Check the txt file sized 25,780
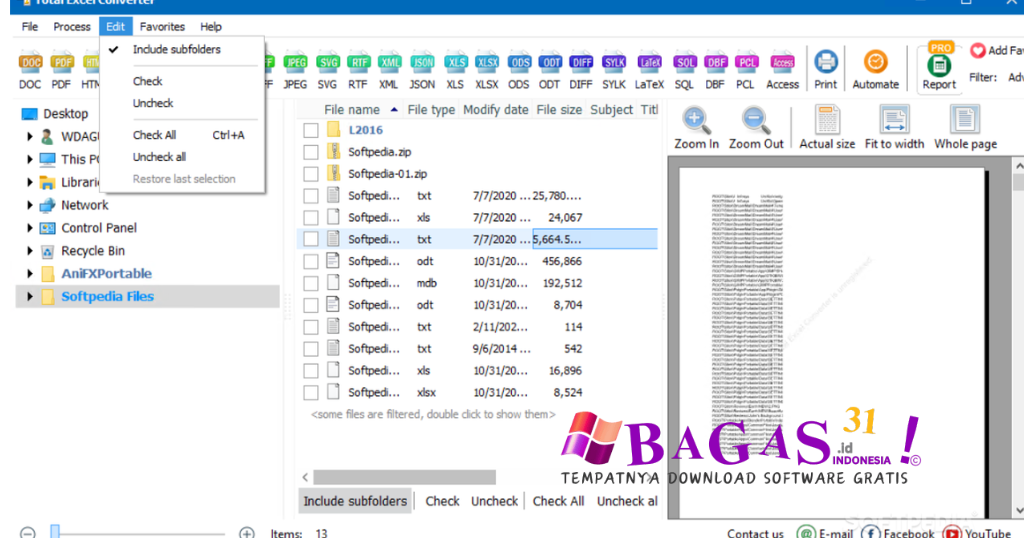This screenshot has height=538, width=1024. 311,196
